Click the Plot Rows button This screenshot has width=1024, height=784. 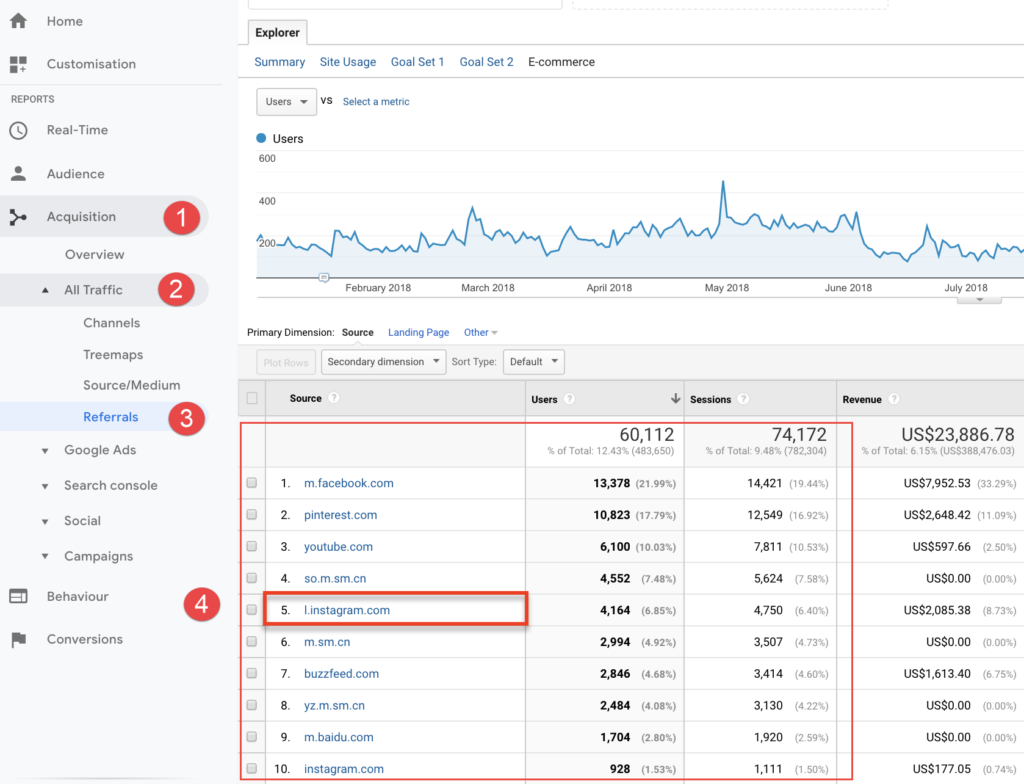click(x=286, y=363)
